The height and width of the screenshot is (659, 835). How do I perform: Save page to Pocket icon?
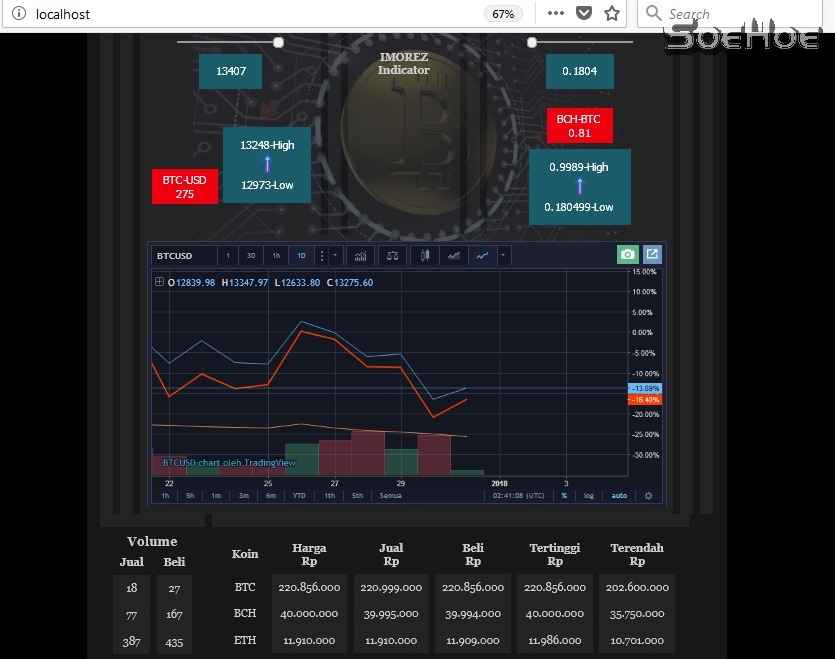(584, 14)
